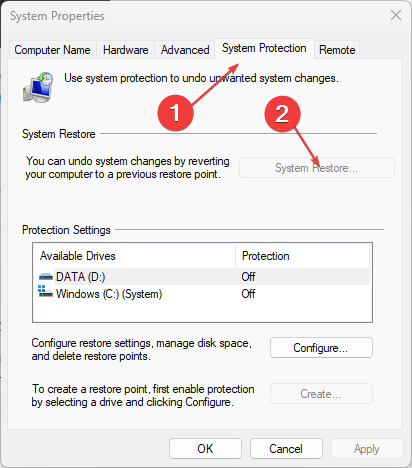
Task: Go to the Advanced tab
Action: [185, 50]
